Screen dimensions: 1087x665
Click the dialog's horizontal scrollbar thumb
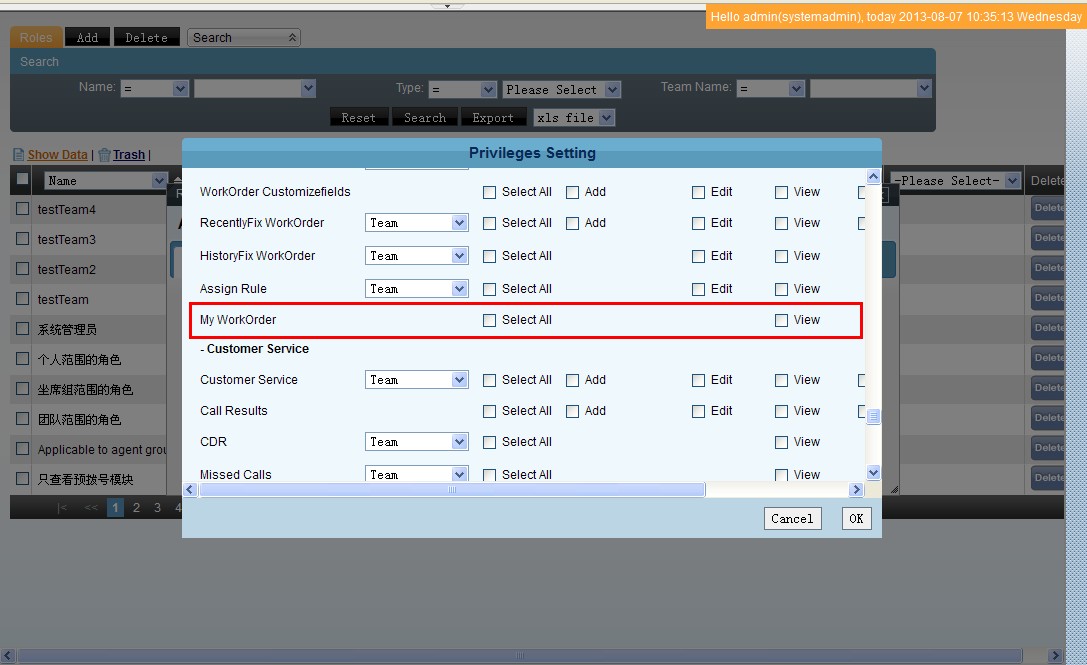click(x=452, y=490)
